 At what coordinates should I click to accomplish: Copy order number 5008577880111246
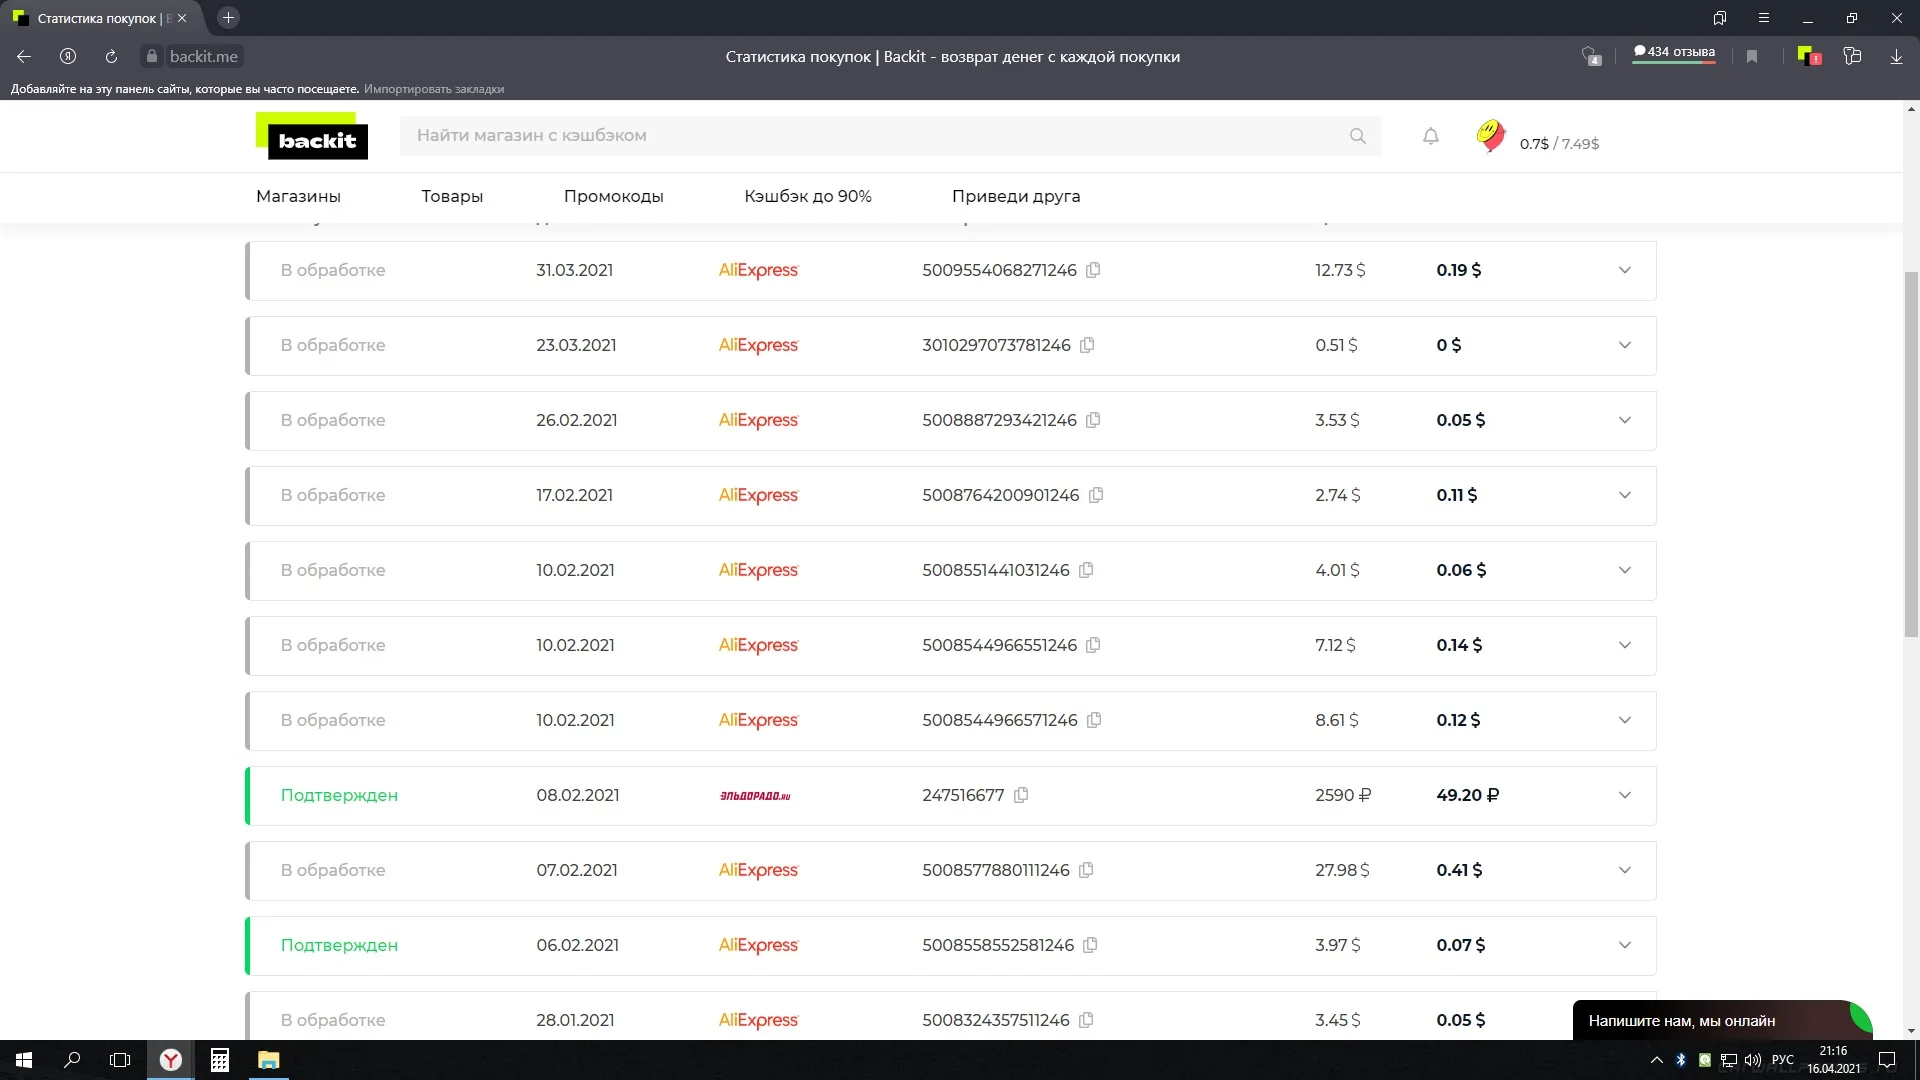coord(1086,870)
